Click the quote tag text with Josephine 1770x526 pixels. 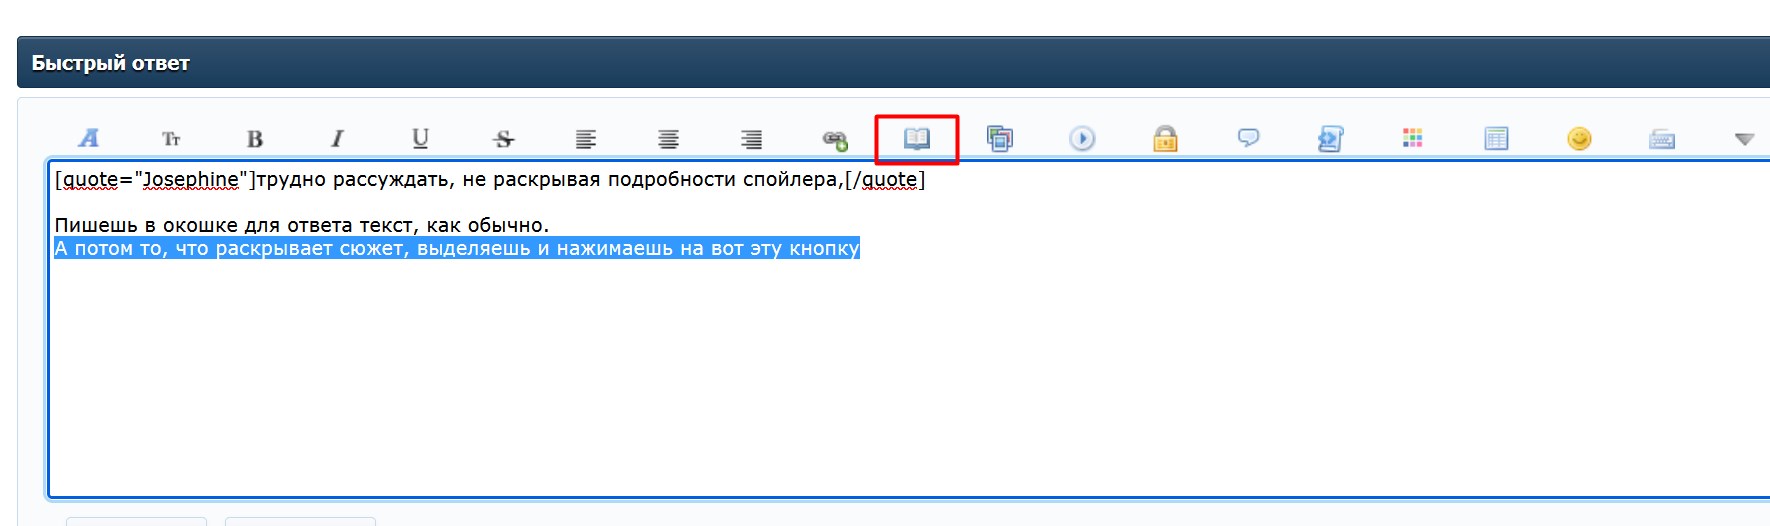point(490,180)
